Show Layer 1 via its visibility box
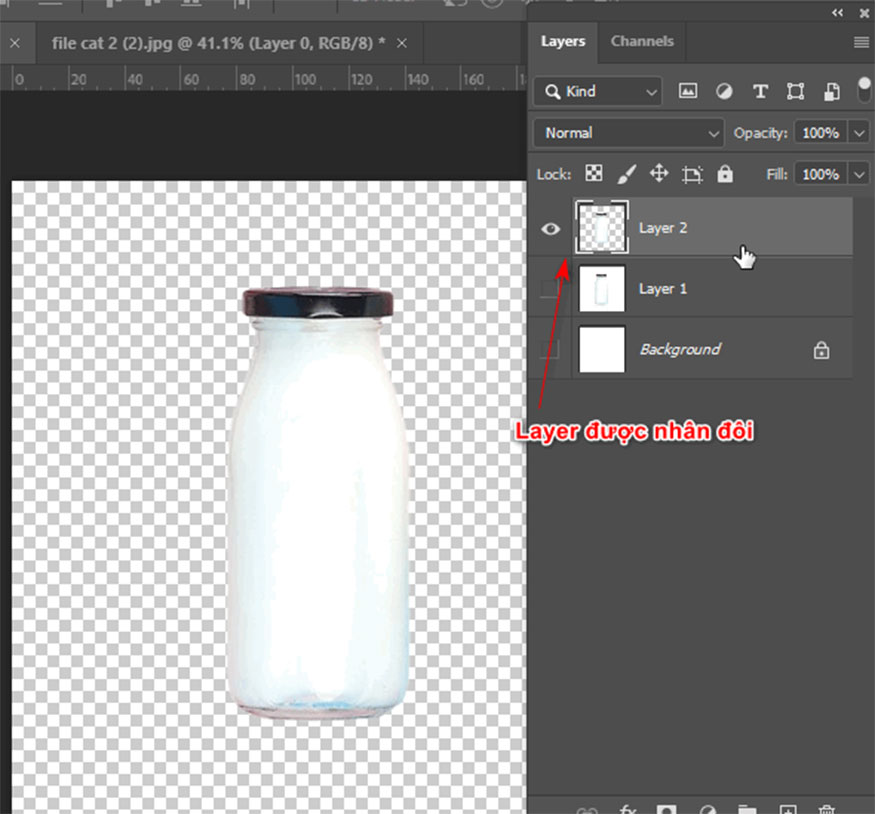 coord(550,289)
